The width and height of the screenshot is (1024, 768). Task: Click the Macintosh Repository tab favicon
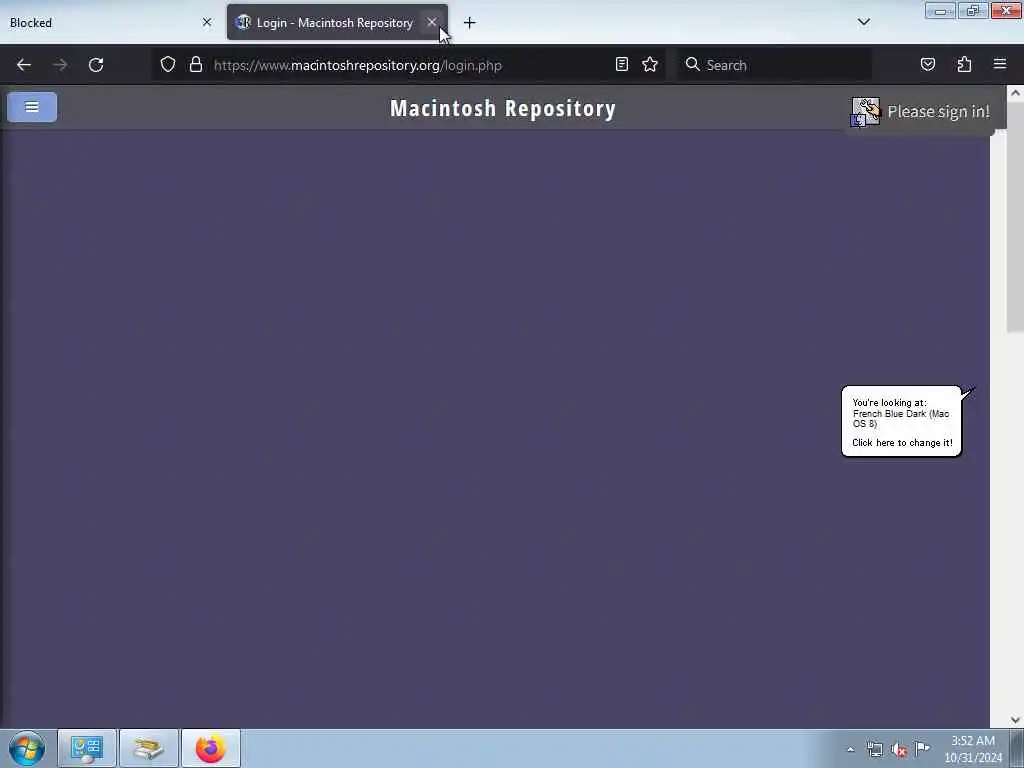pyautogui.click(x=243, y=23)
